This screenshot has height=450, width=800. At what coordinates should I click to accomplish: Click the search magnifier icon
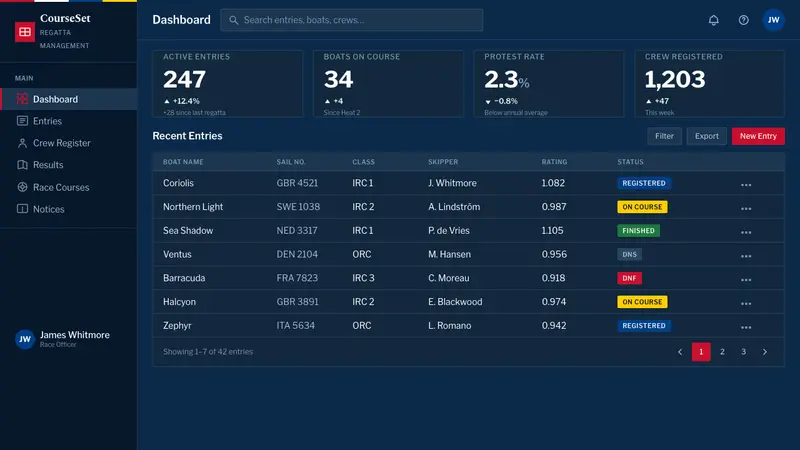[x=234, y=20]
